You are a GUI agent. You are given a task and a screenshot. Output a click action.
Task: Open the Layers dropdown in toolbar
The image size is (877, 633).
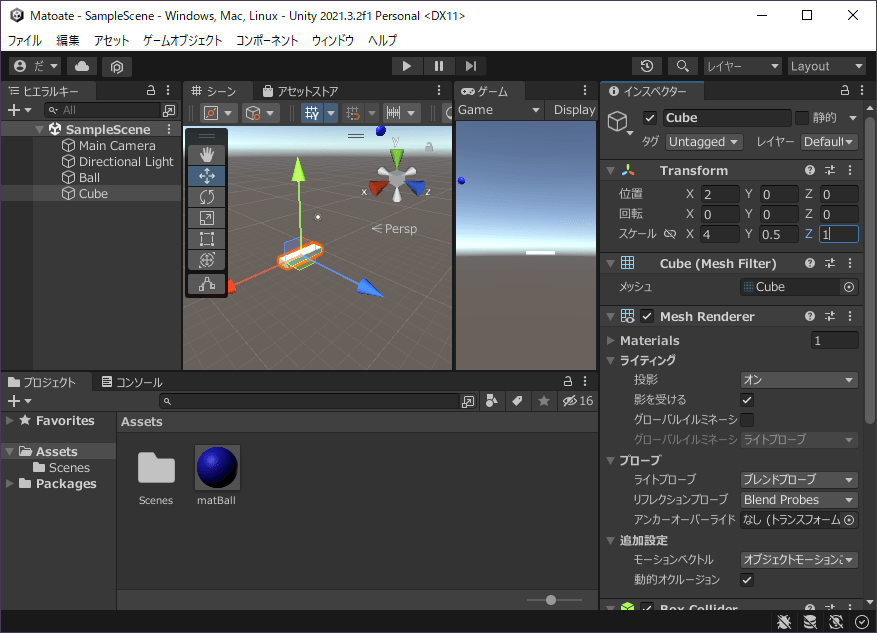click(x=743, y=66)
